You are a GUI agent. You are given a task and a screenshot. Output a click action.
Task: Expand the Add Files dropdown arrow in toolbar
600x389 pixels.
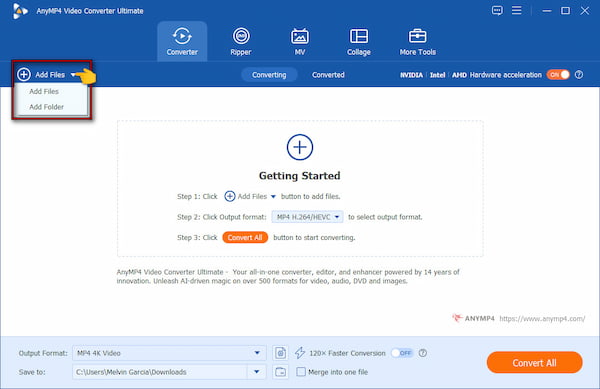pyautogui.click(x=73, y=75)
